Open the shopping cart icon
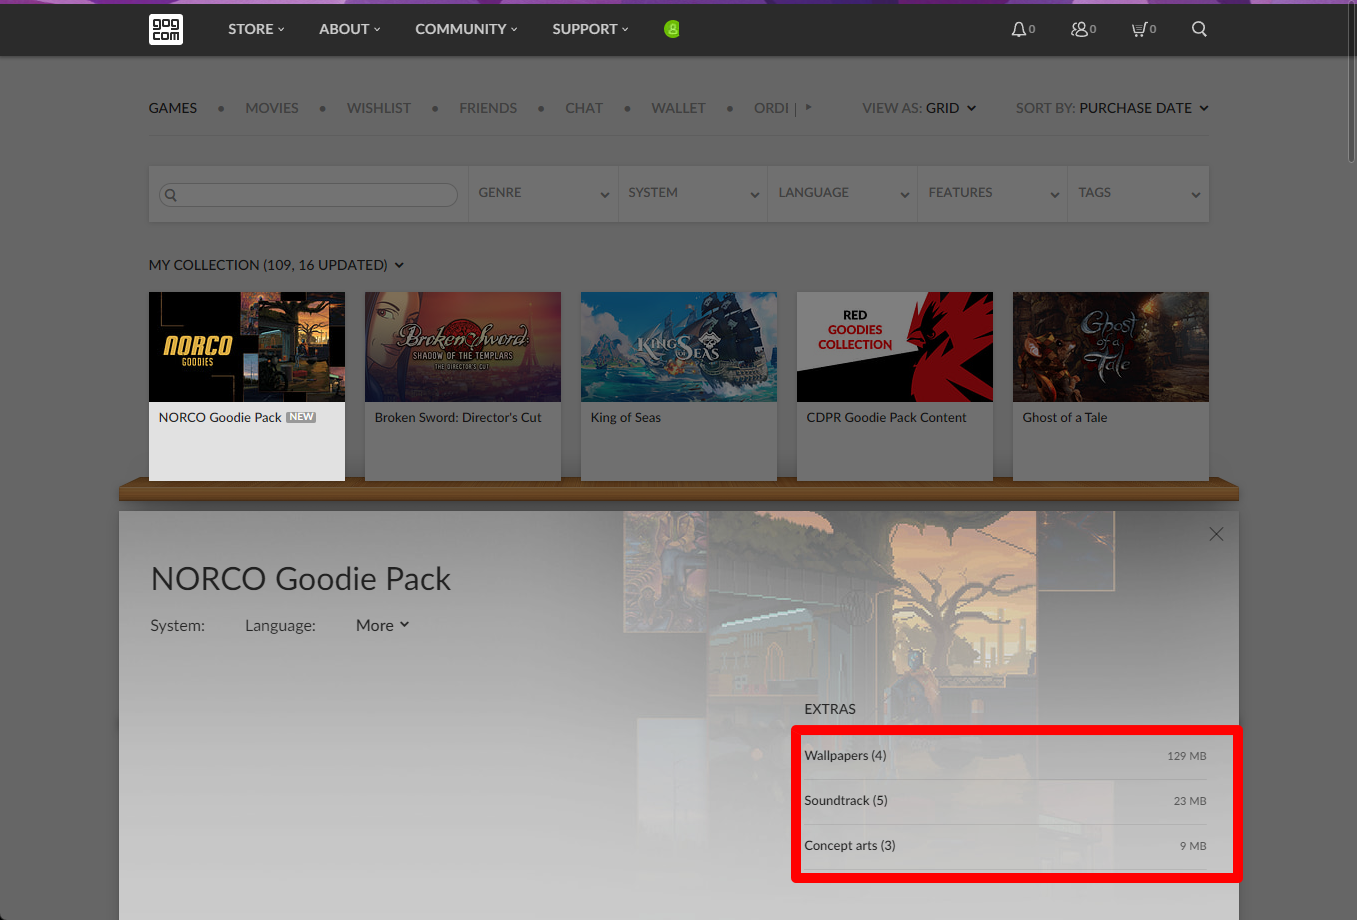This screenshot has width=1357, height=920. pyautogui.click(x=1138, y=29)
